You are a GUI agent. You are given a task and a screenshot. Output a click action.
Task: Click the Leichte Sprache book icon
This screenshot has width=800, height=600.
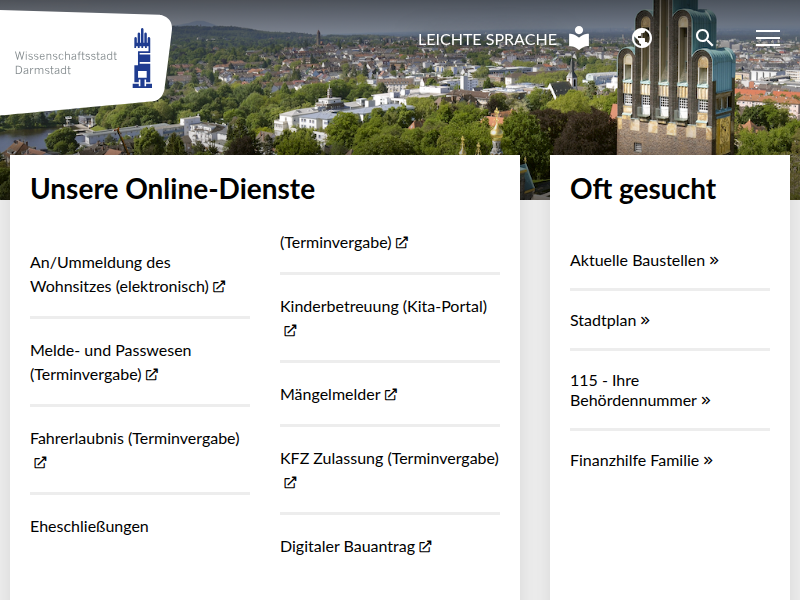(579, 39)
